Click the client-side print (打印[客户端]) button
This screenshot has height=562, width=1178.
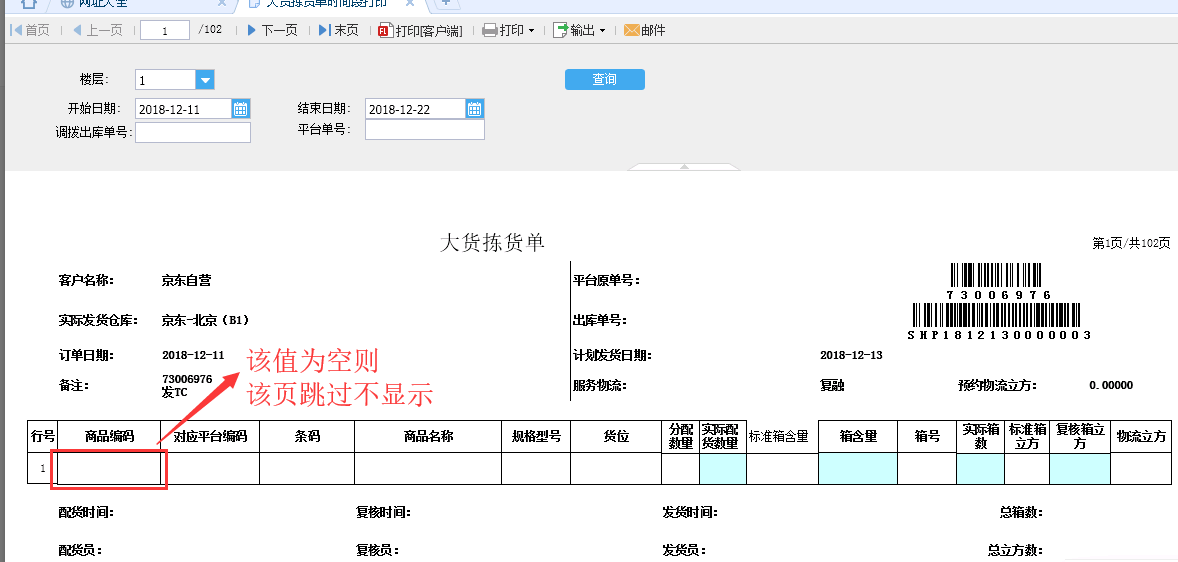420,30
